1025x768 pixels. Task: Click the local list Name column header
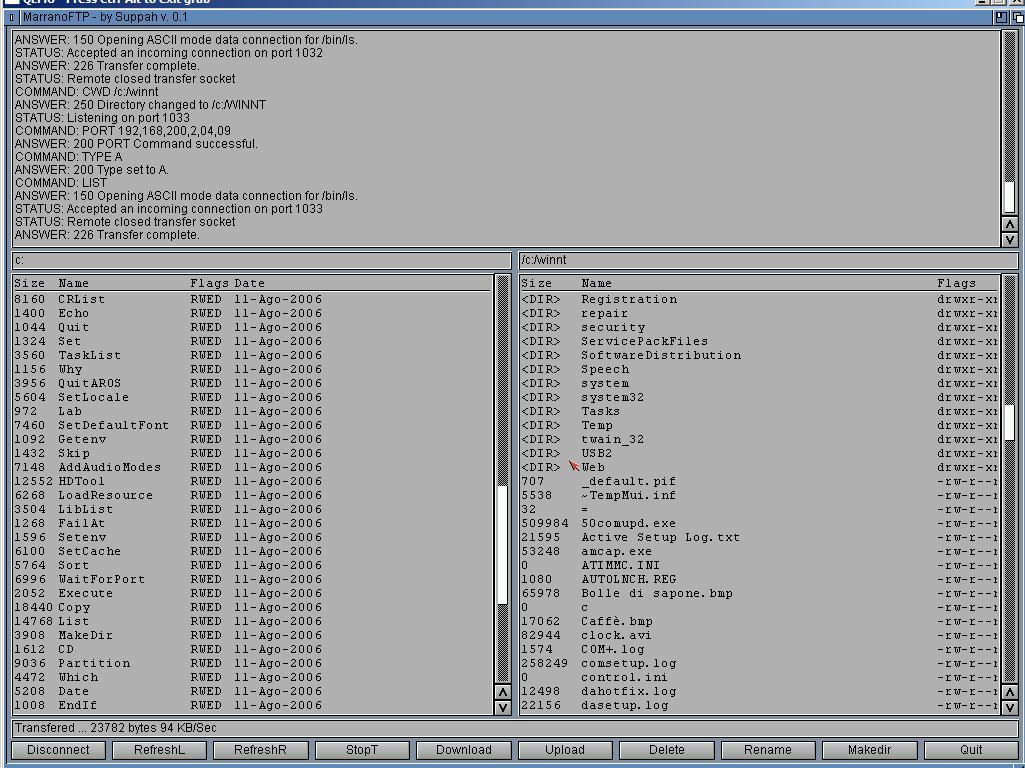73,284
